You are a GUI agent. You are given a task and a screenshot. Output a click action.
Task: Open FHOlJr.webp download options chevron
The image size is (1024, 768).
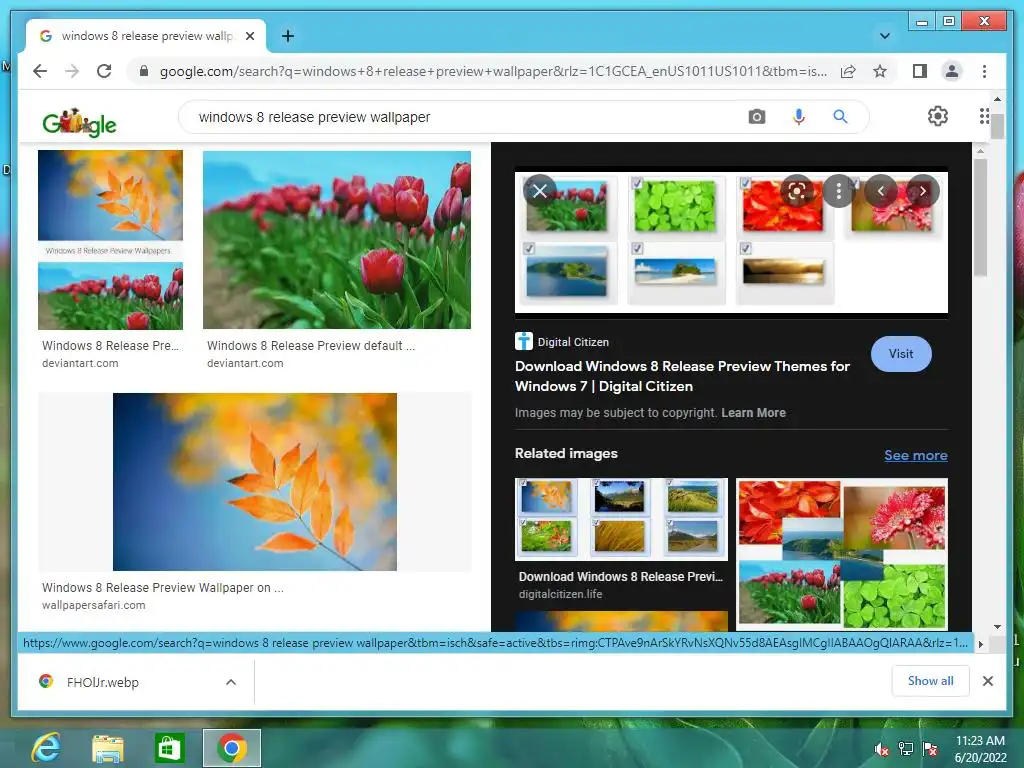click(x=231, y=682)
